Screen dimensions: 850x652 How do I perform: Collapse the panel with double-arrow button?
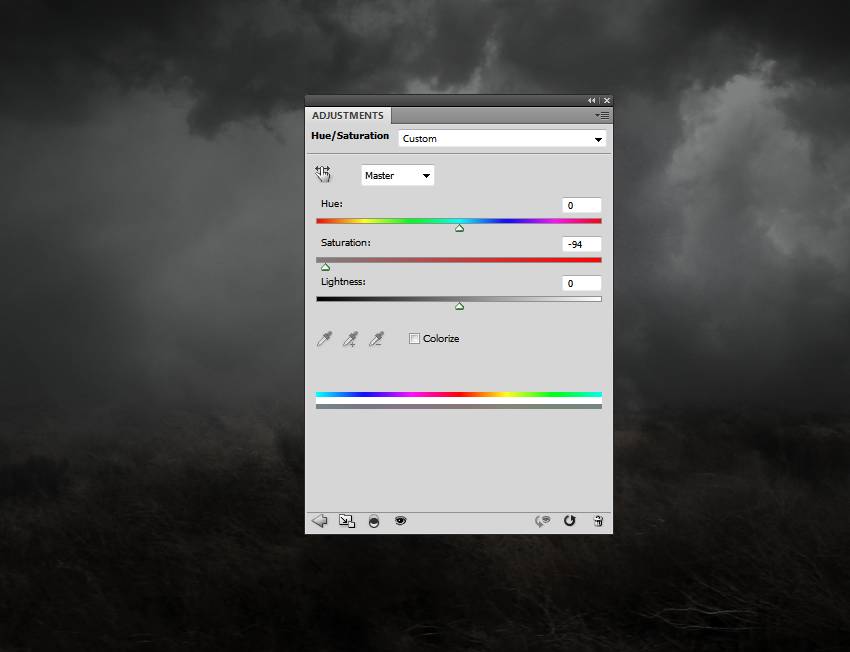592,101
